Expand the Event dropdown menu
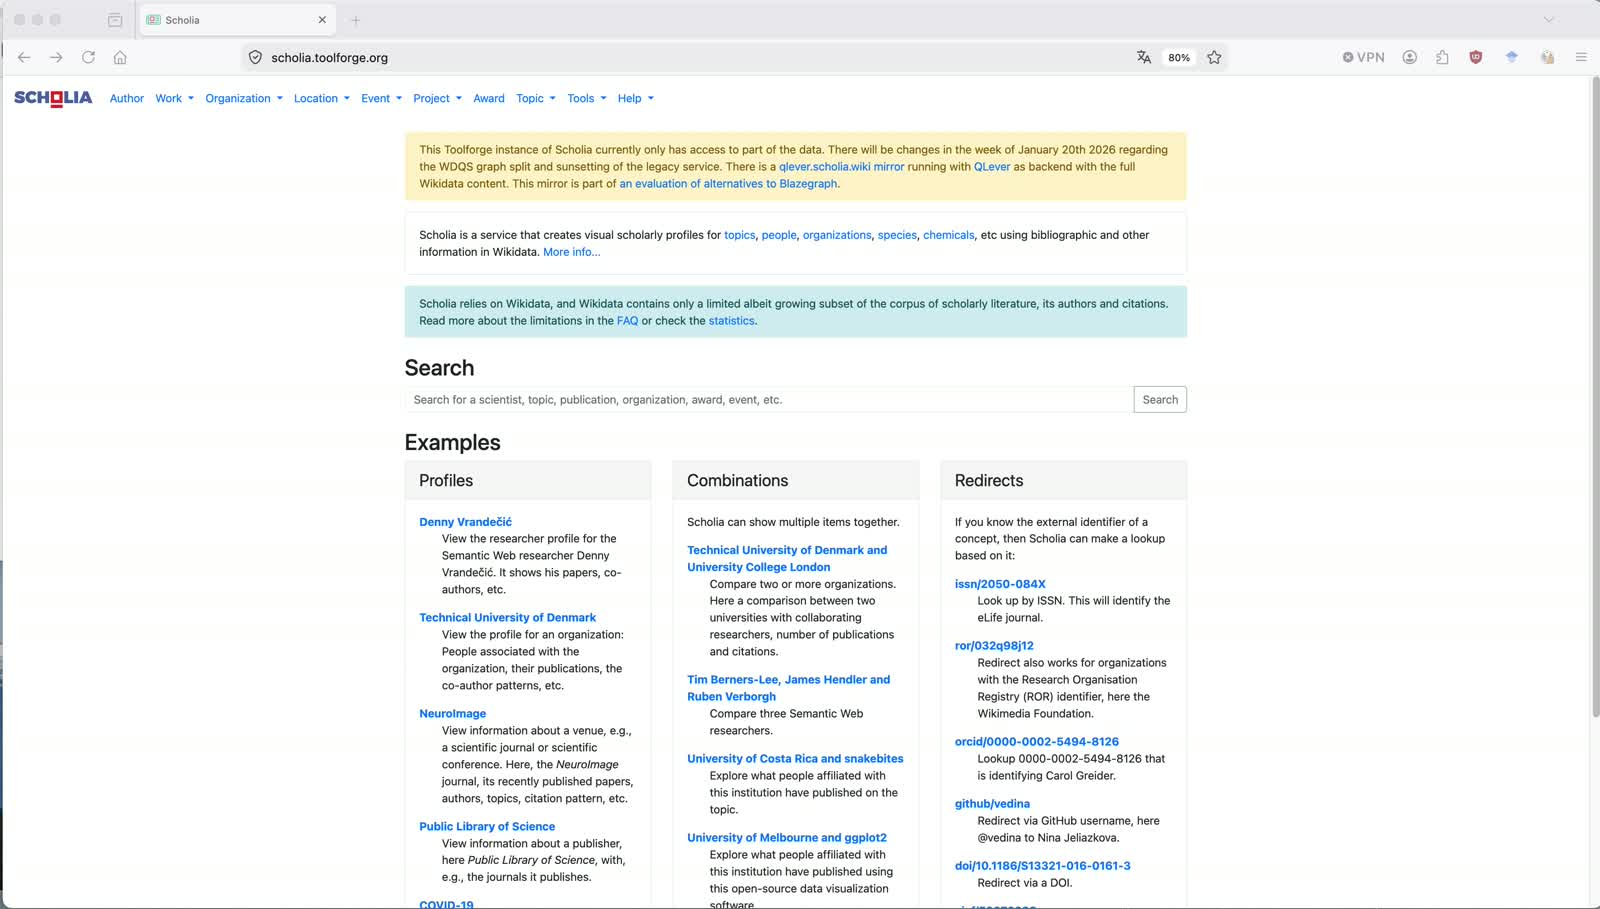The height and width of the screenshot is (909, 1600). [382, 98]
